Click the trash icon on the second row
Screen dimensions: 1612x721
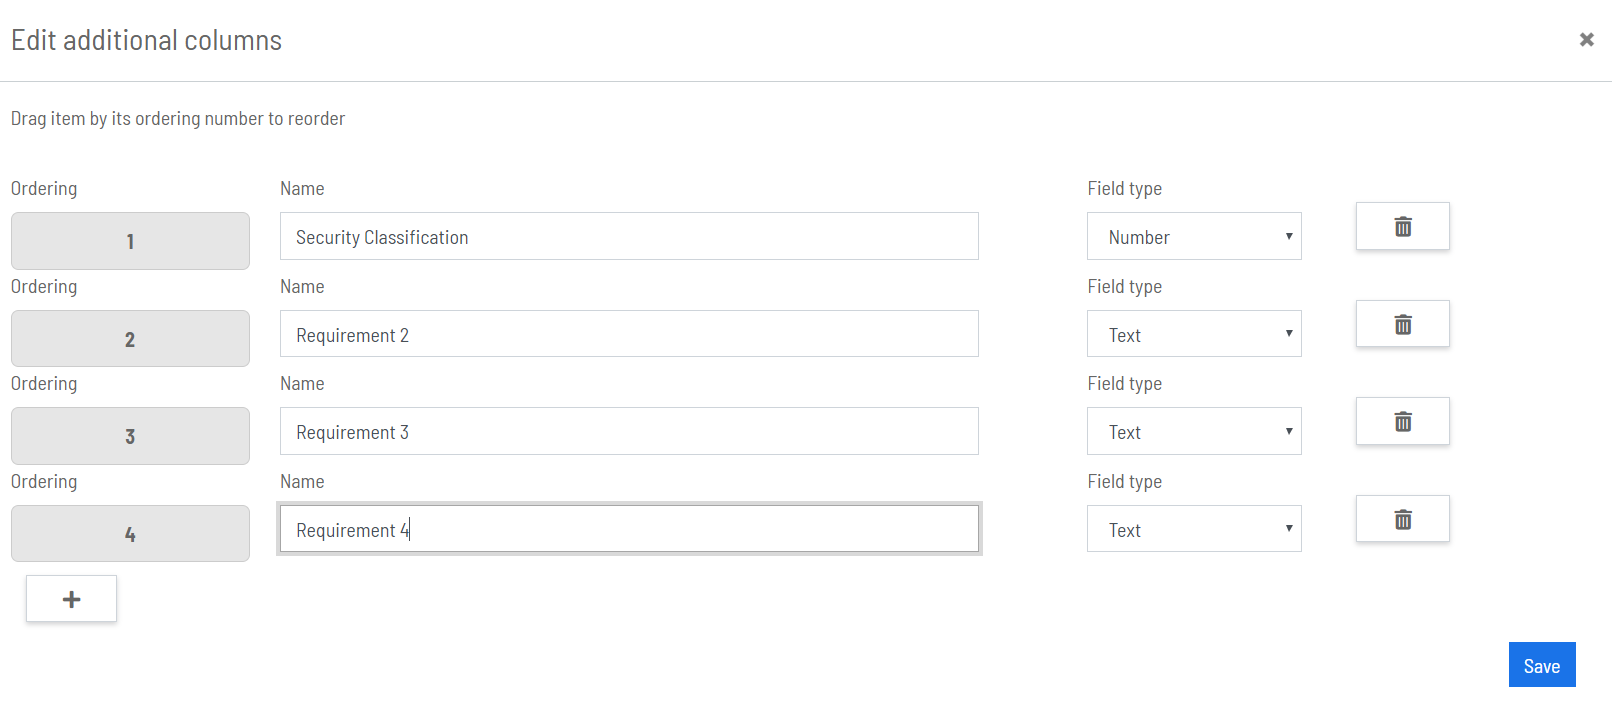1402,324
